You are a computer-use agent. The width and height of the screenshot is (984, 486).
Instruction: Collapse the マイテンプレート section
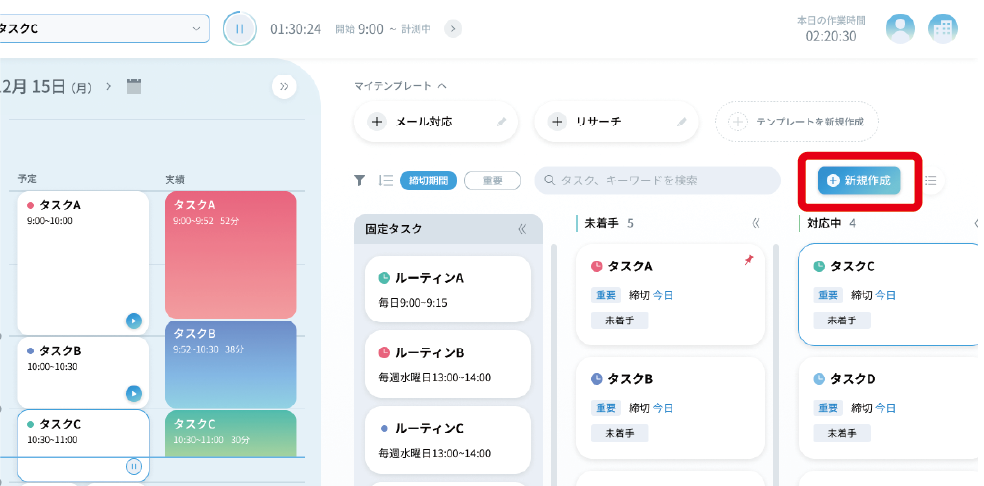(442, 86)
